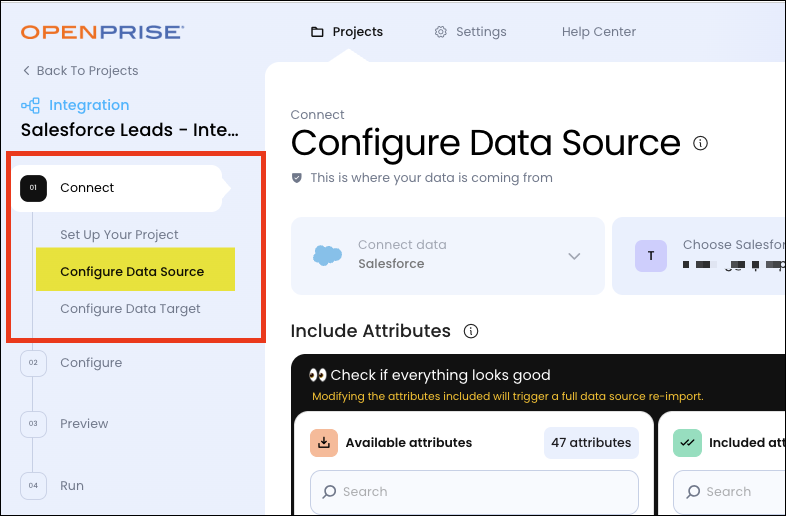Click the Include Attributes heading

click(370, 331)
